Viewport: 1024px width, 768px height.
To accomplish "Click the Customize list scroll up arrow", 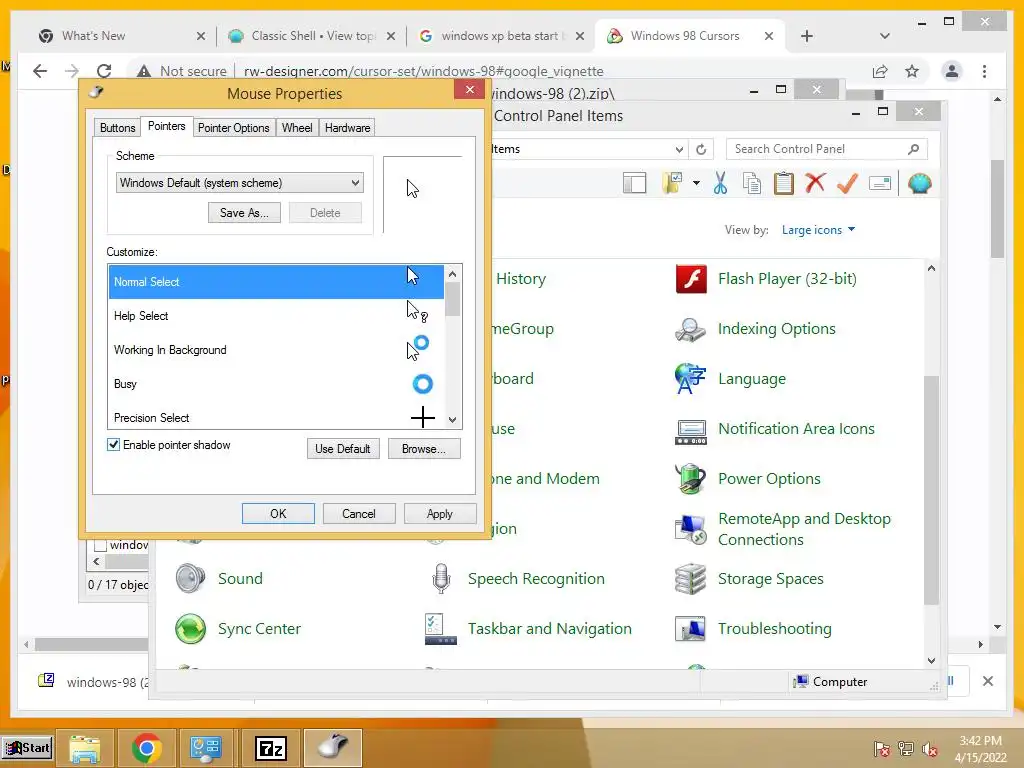I will coord(453,274).
